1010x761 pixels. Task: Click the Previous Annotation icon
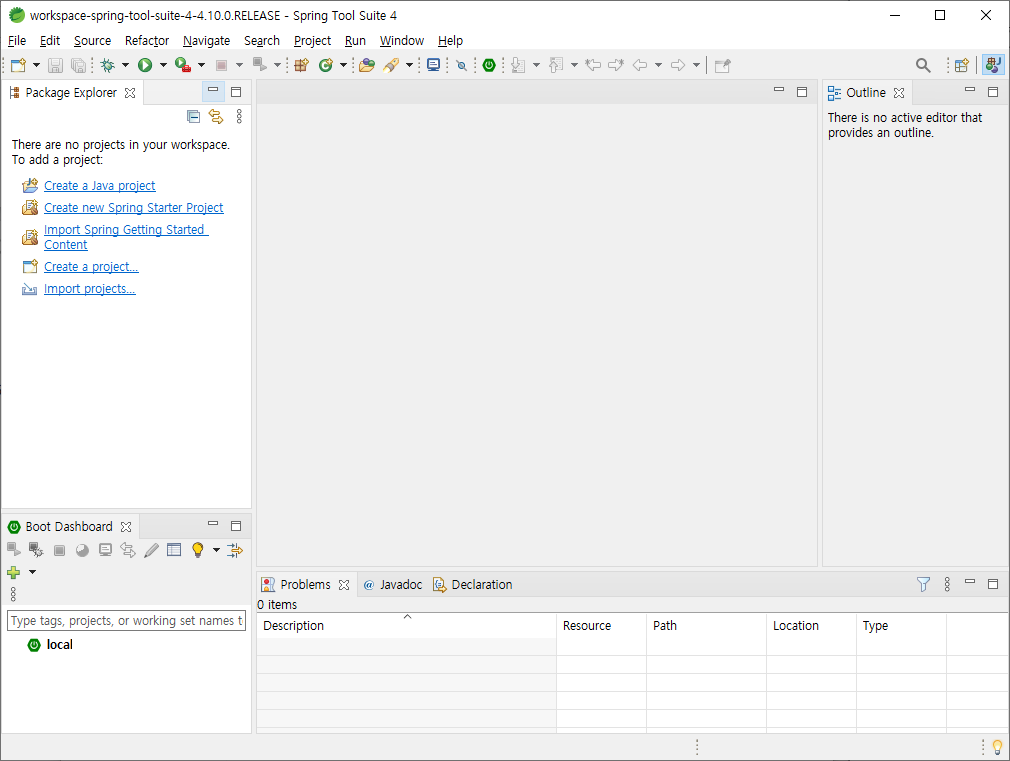pyautogui.click(x=556, y=65)
